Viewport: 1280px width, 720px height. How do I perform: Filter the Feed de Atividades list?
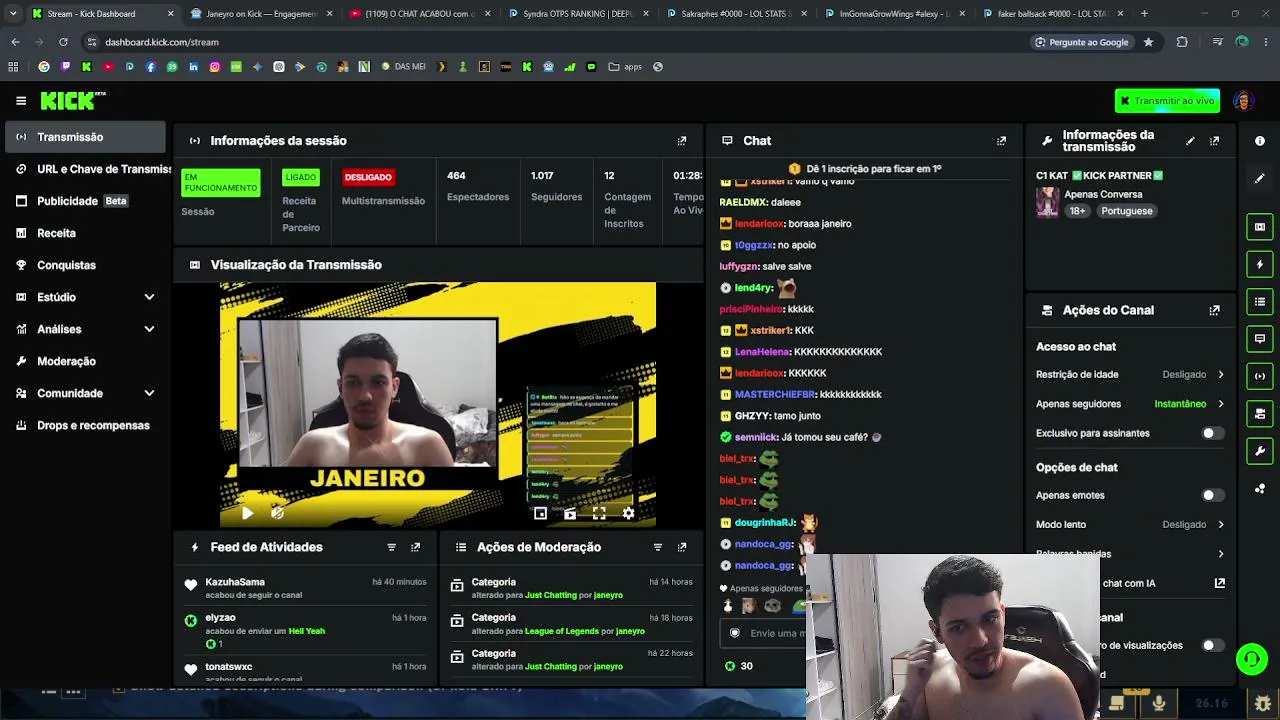[391, 547]
